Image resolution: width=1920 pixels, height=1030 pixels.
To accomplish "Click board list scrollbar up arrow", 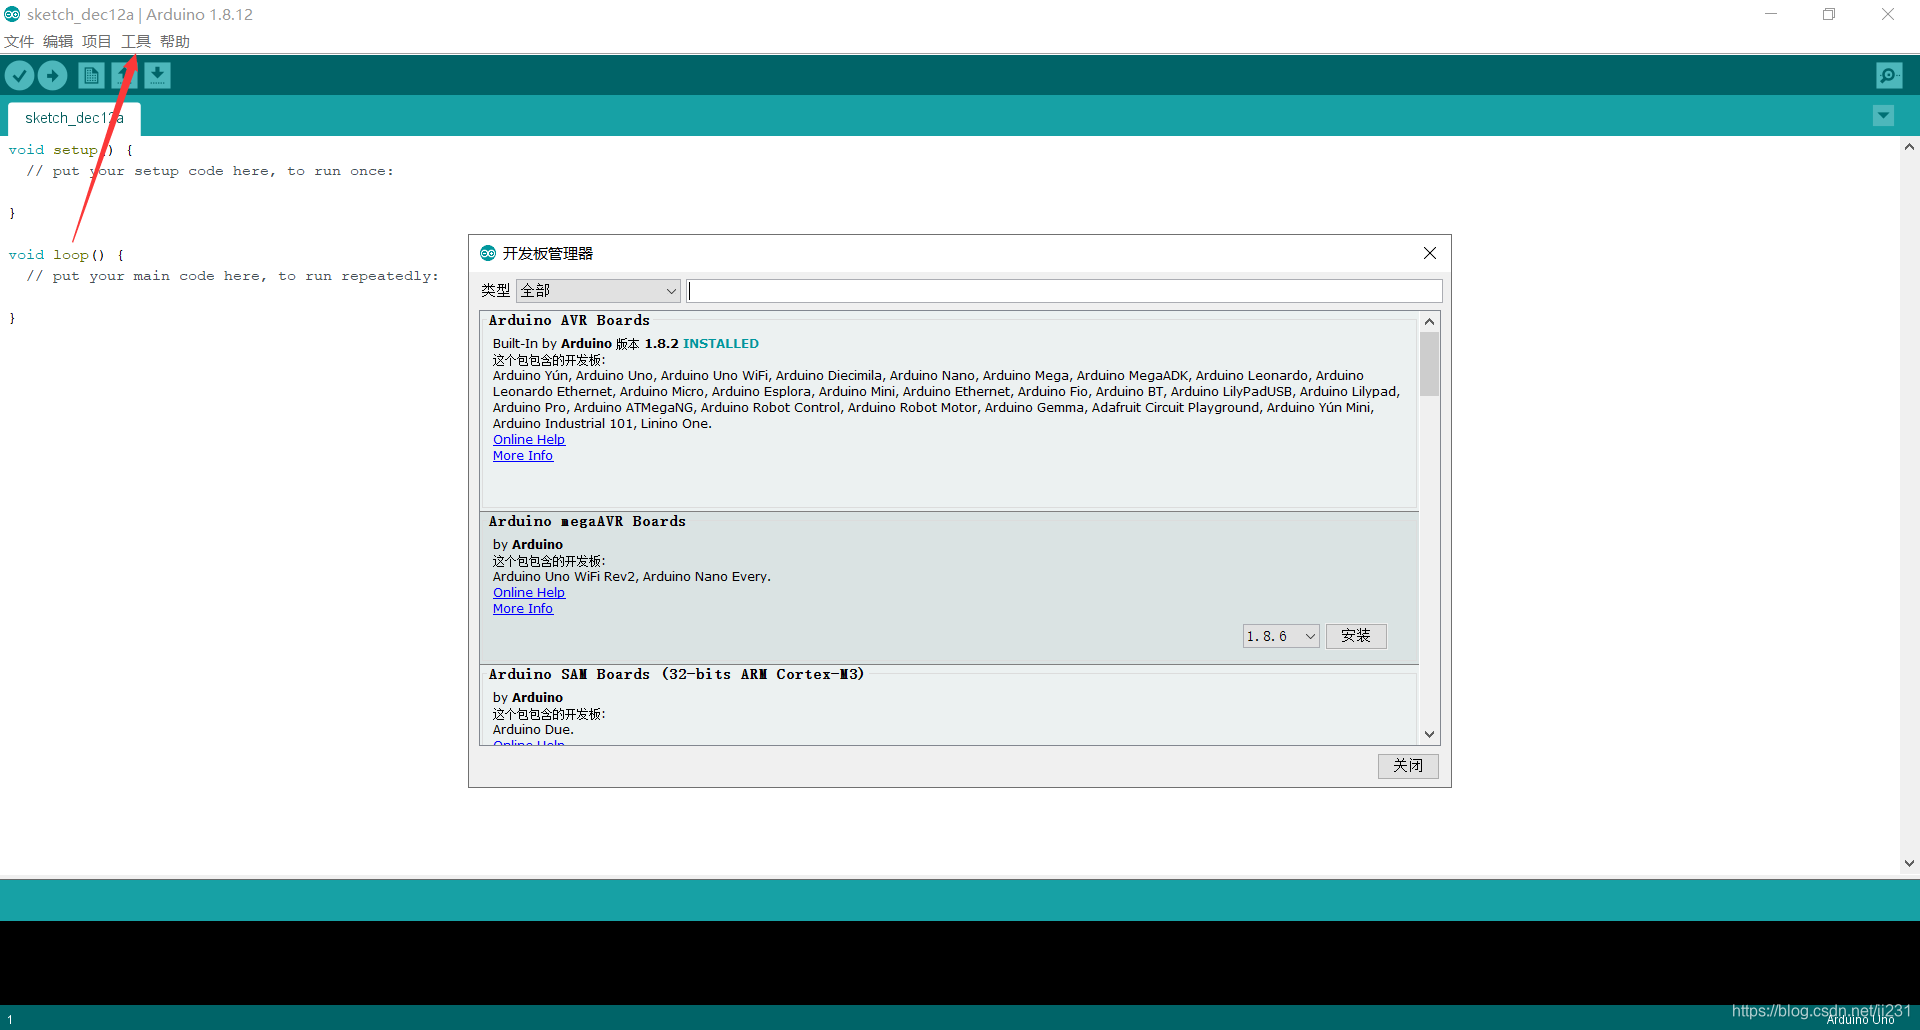I will click(x=1429, y=321).
